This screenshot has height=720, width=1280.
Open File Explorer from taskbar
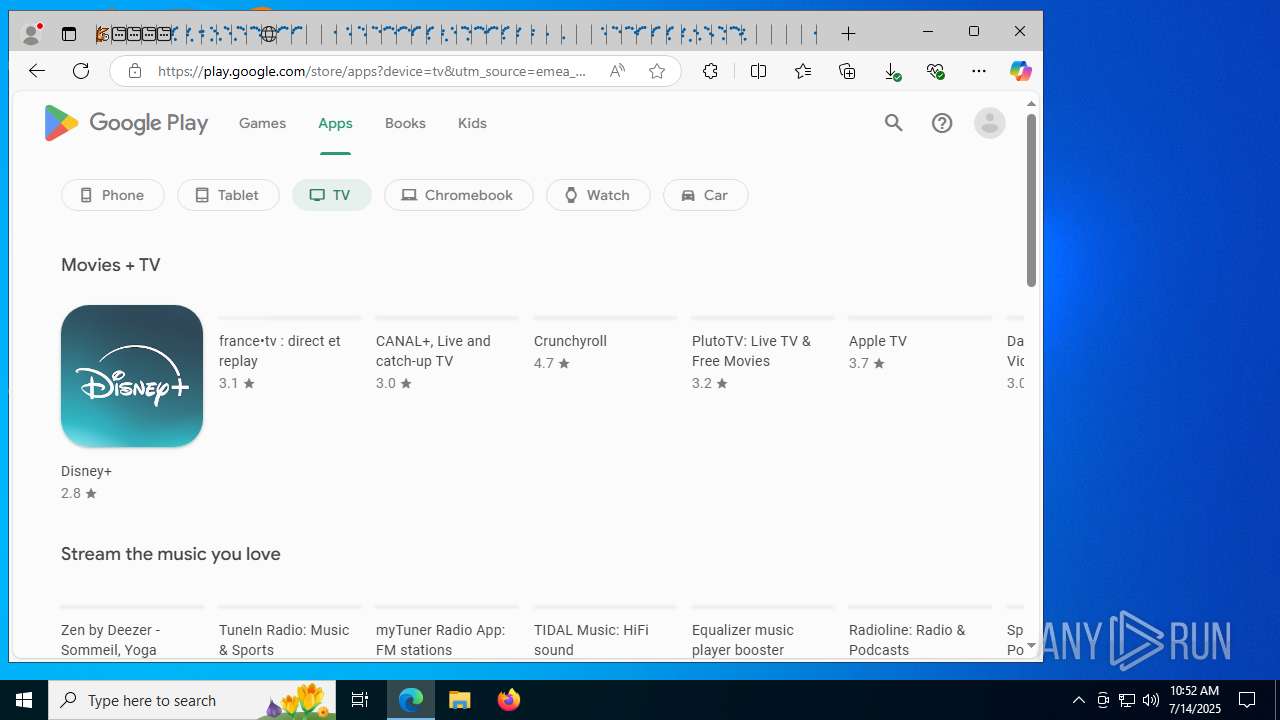coord(460,700)
